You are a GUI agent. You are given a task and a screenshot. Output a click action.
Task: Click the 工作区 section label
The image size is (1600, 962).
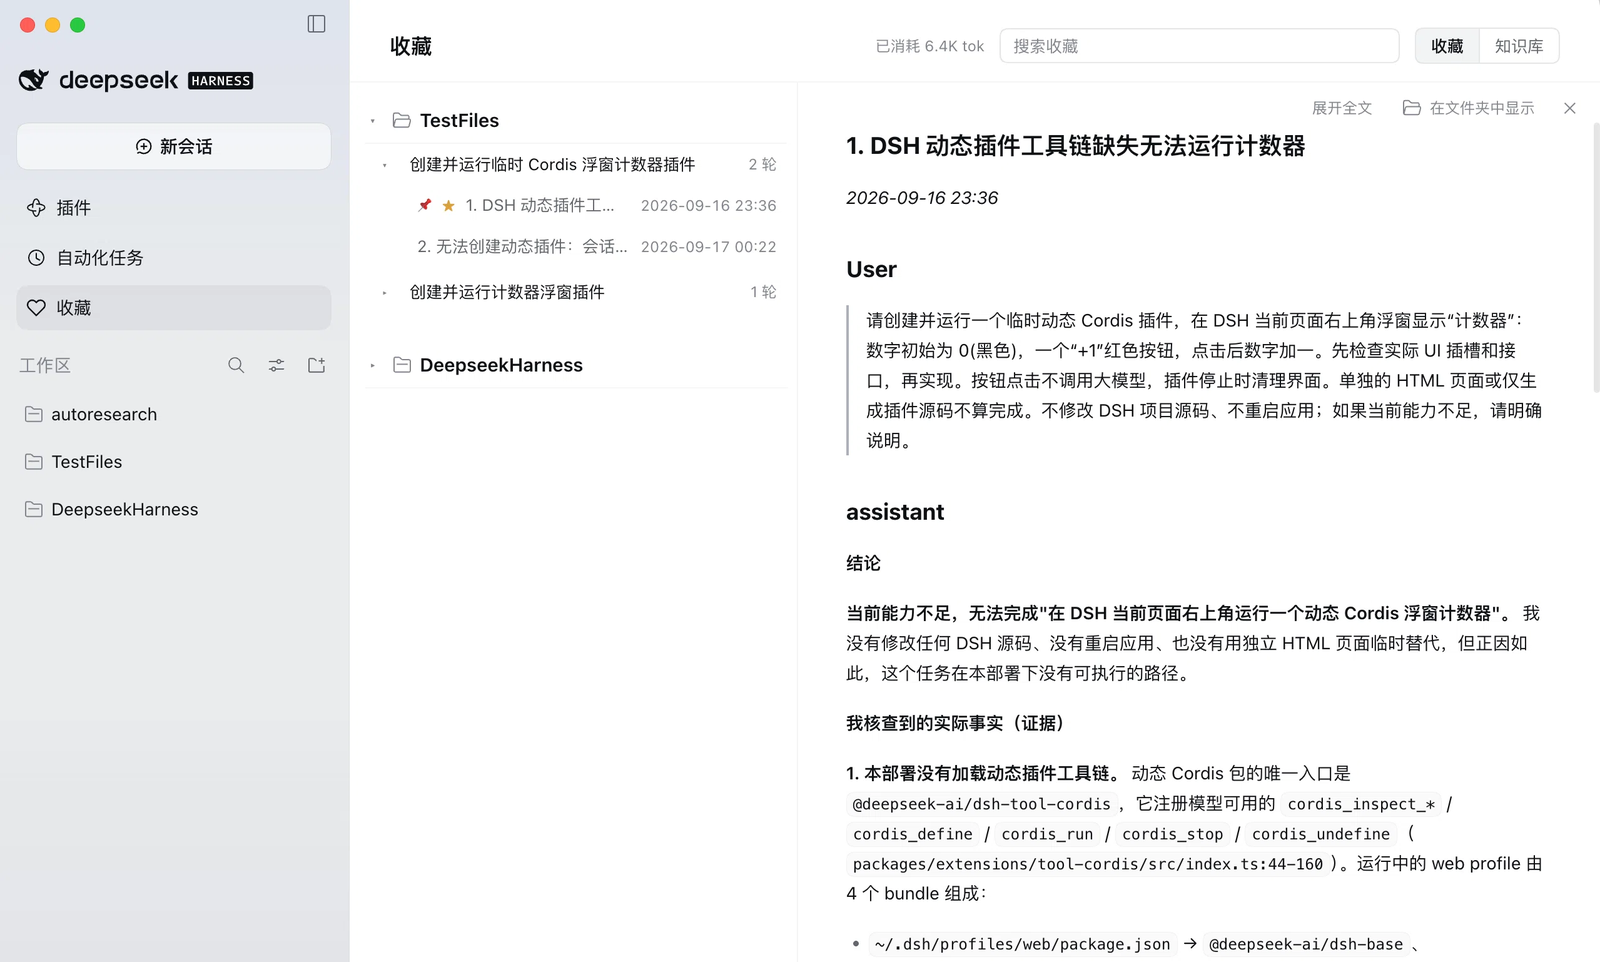[45, 366]
